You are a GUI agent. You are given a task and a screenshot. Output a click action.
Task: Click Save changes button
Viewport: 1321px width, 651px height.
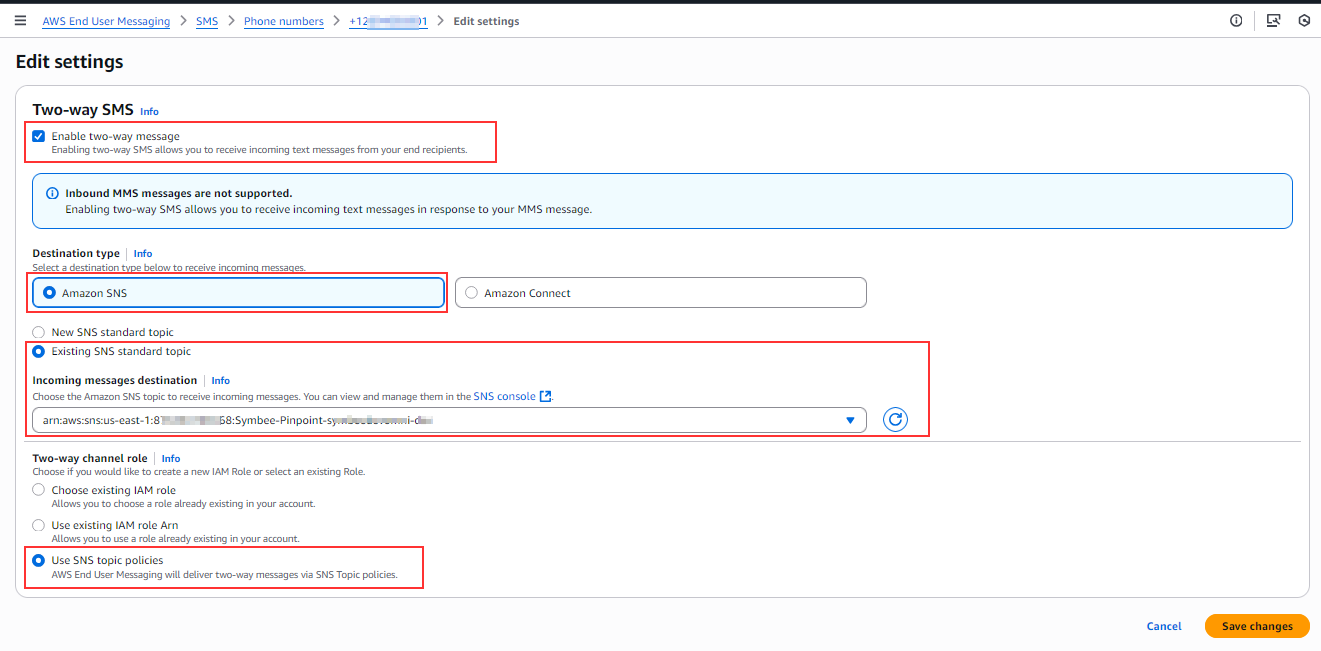pyautogui.click(x=1257, y=626)
